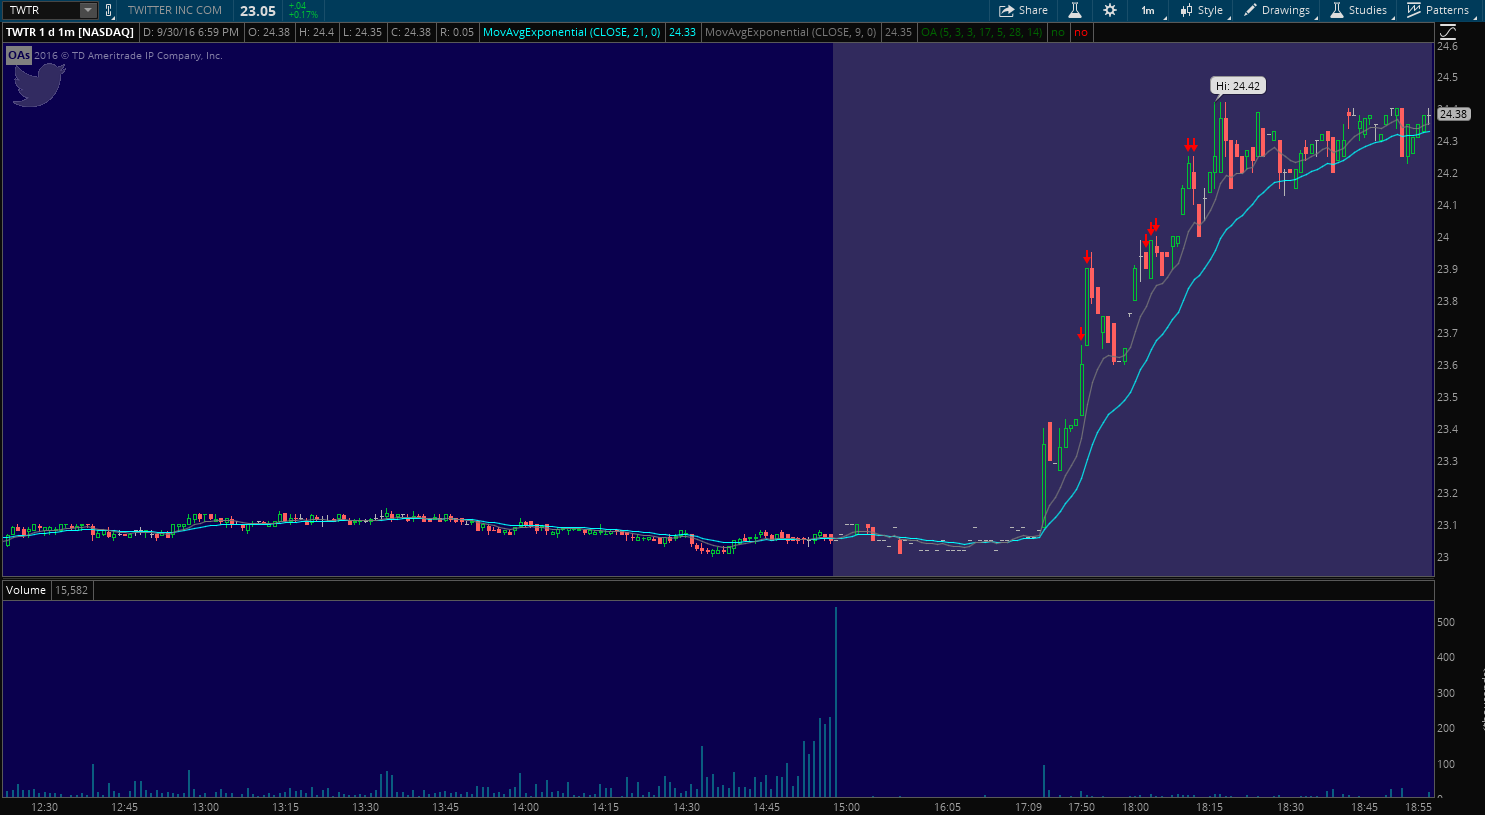
Task: Click the 'Hi: 24.42' price bubble
Action: [x=1238, y=86]
